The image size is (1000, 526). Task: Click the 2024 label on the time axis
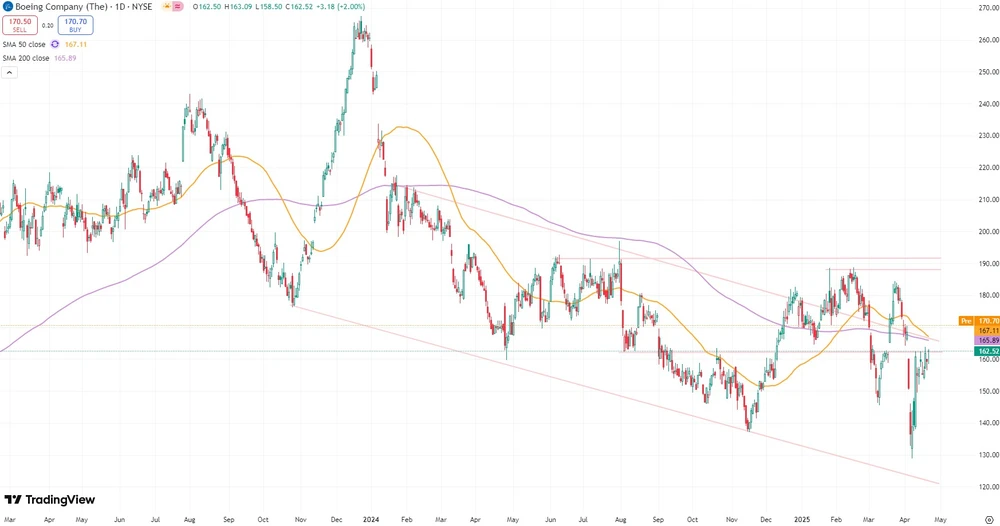tap(371, 520)
